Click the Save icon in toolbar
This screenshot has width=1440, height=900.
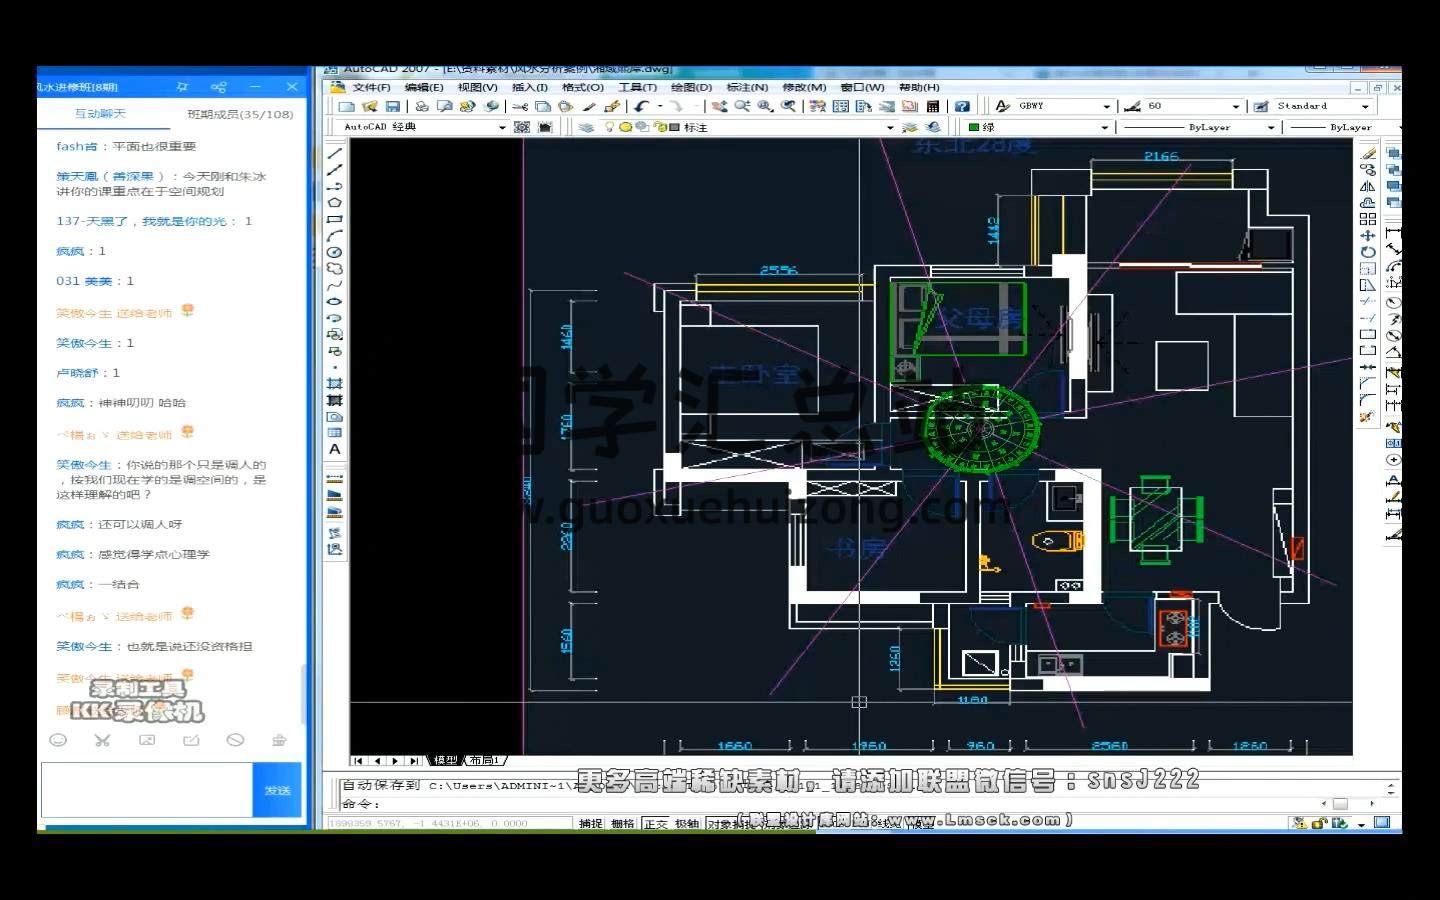(393, 106)
